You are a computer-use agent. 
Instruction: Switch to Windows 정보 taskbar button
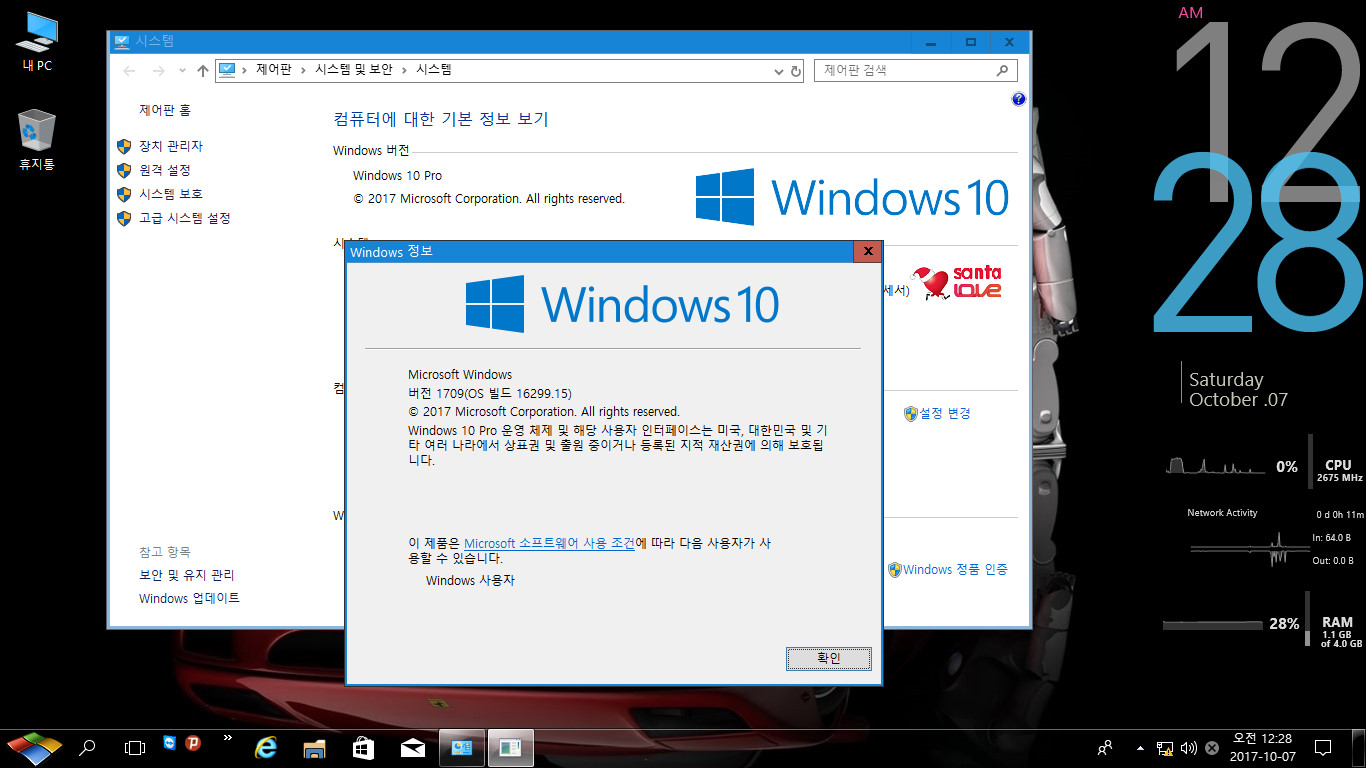pos(511,747)
